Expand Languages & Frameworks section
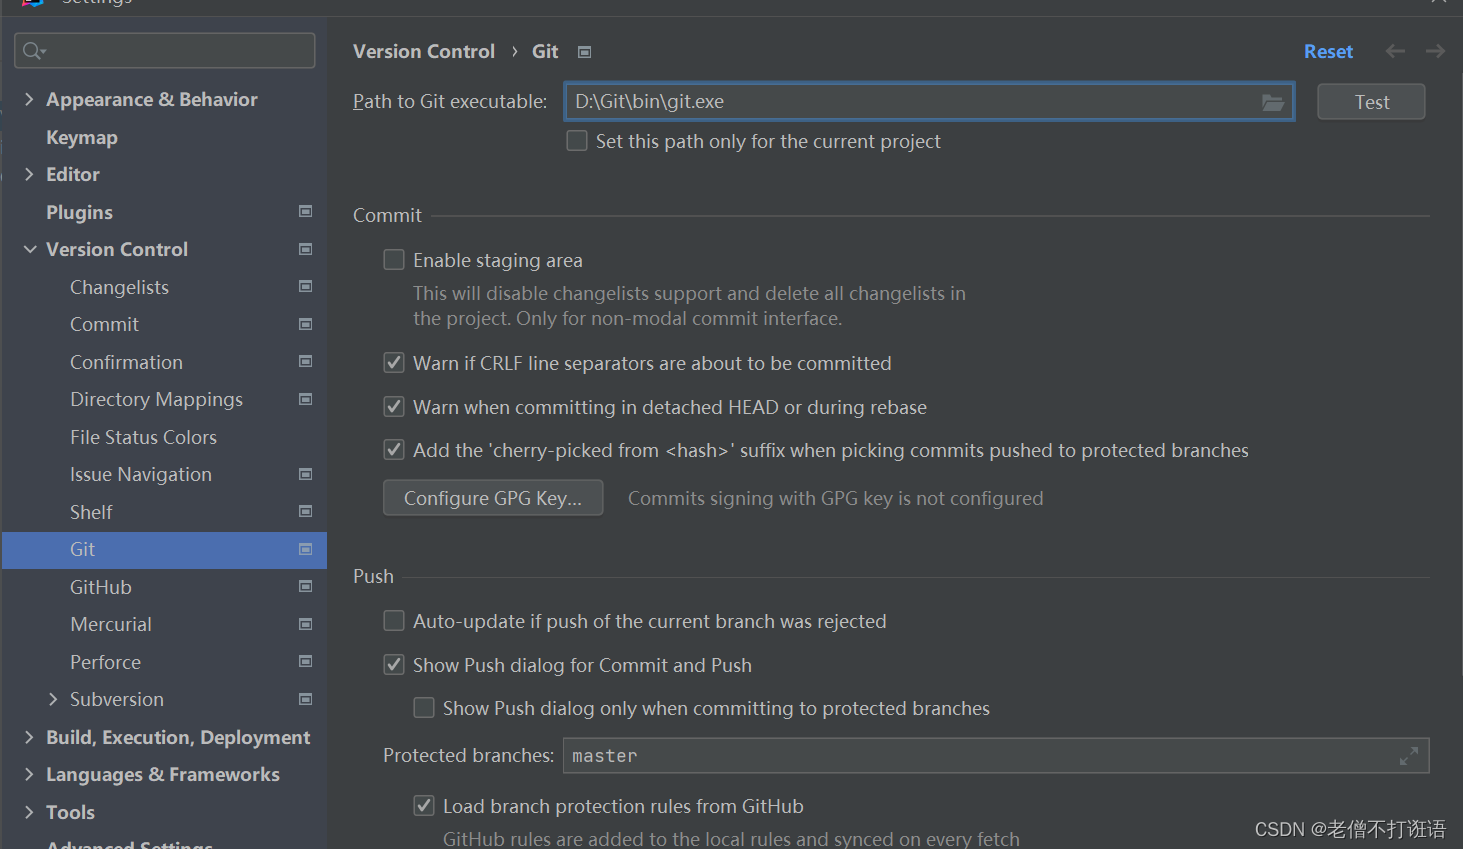Viewport: 1463px width, 849px height. coord(29,774)
